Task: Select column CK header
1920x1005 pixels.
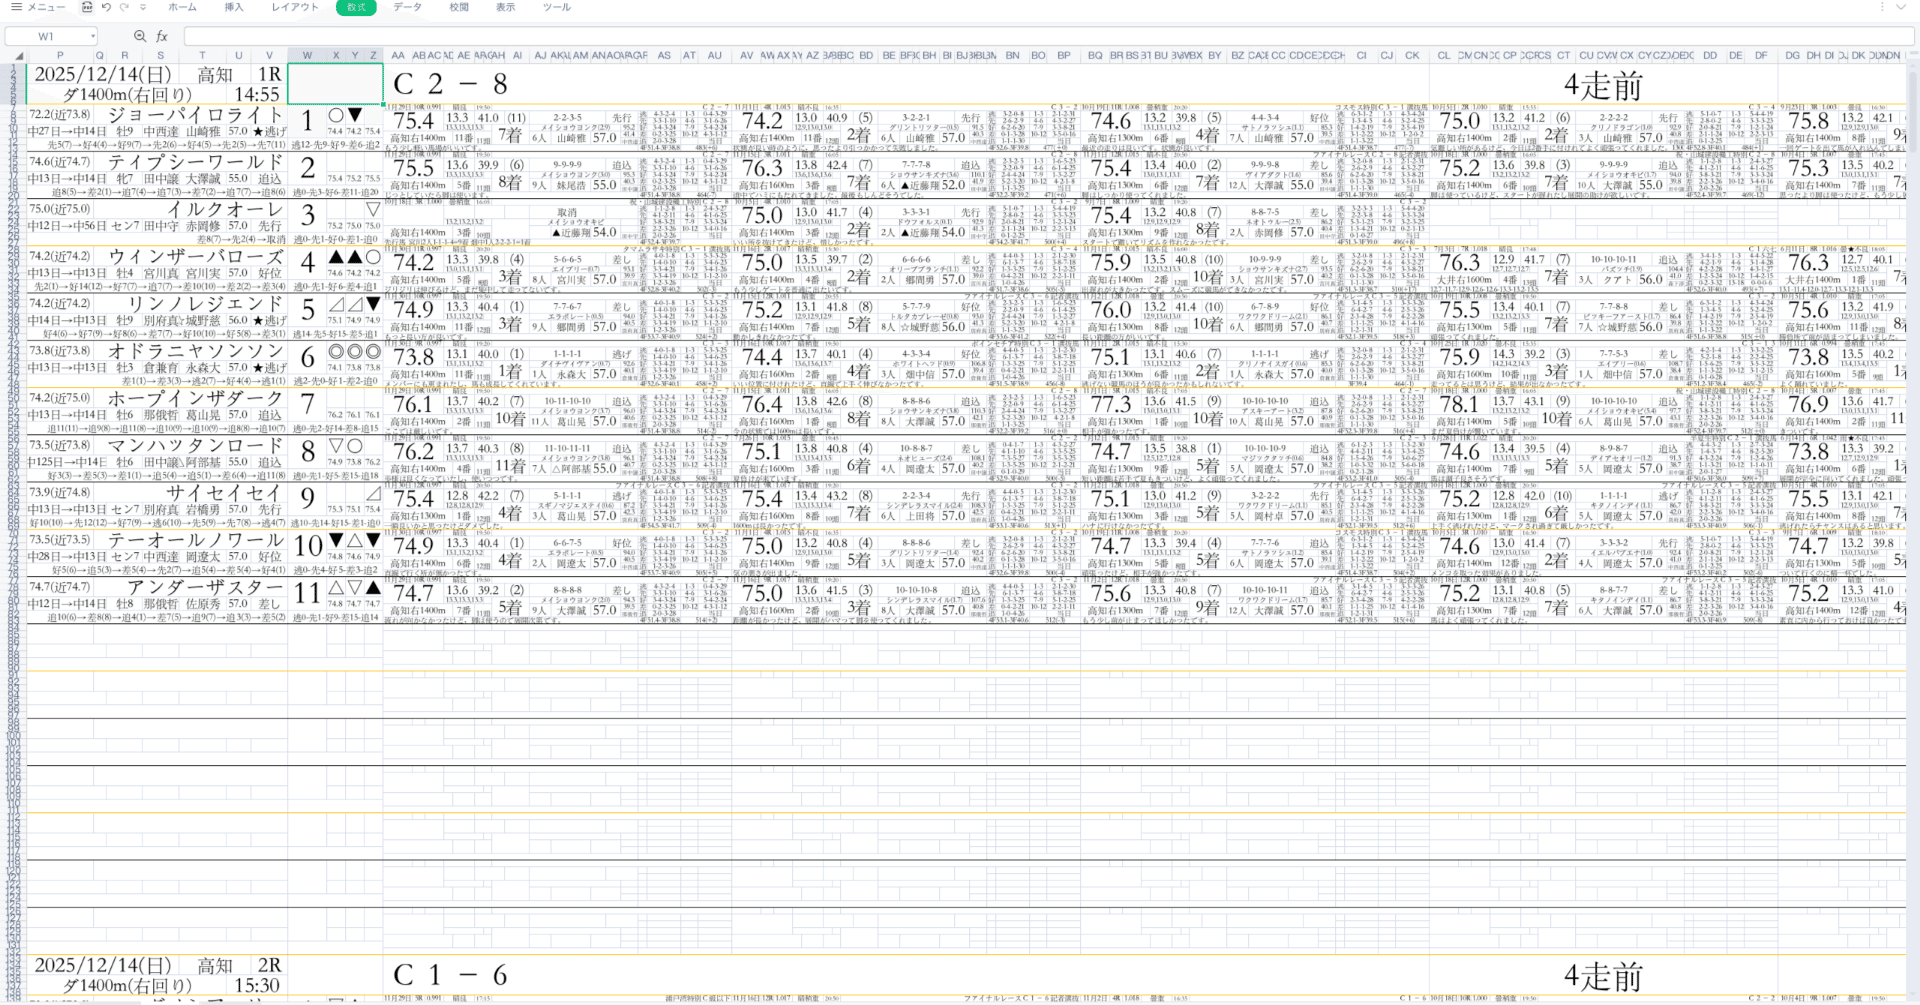Action: pos(1412,56)
